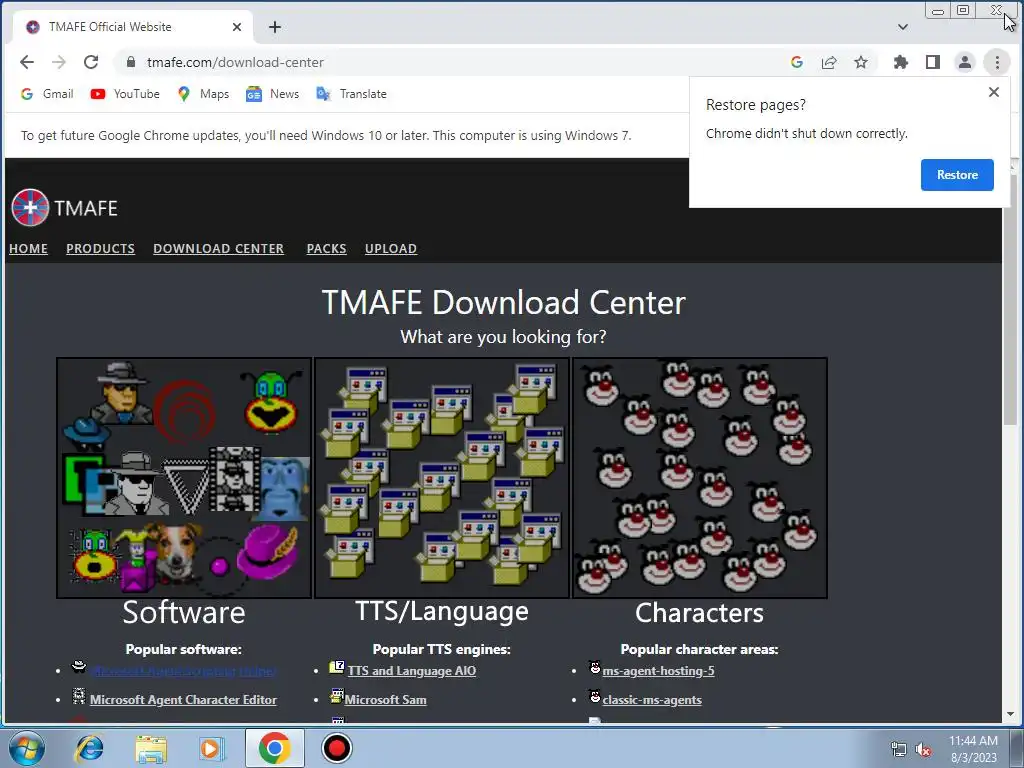
Task: Select DOWNLOAD CENTER nav item
Action: click(x=219, y=249)
